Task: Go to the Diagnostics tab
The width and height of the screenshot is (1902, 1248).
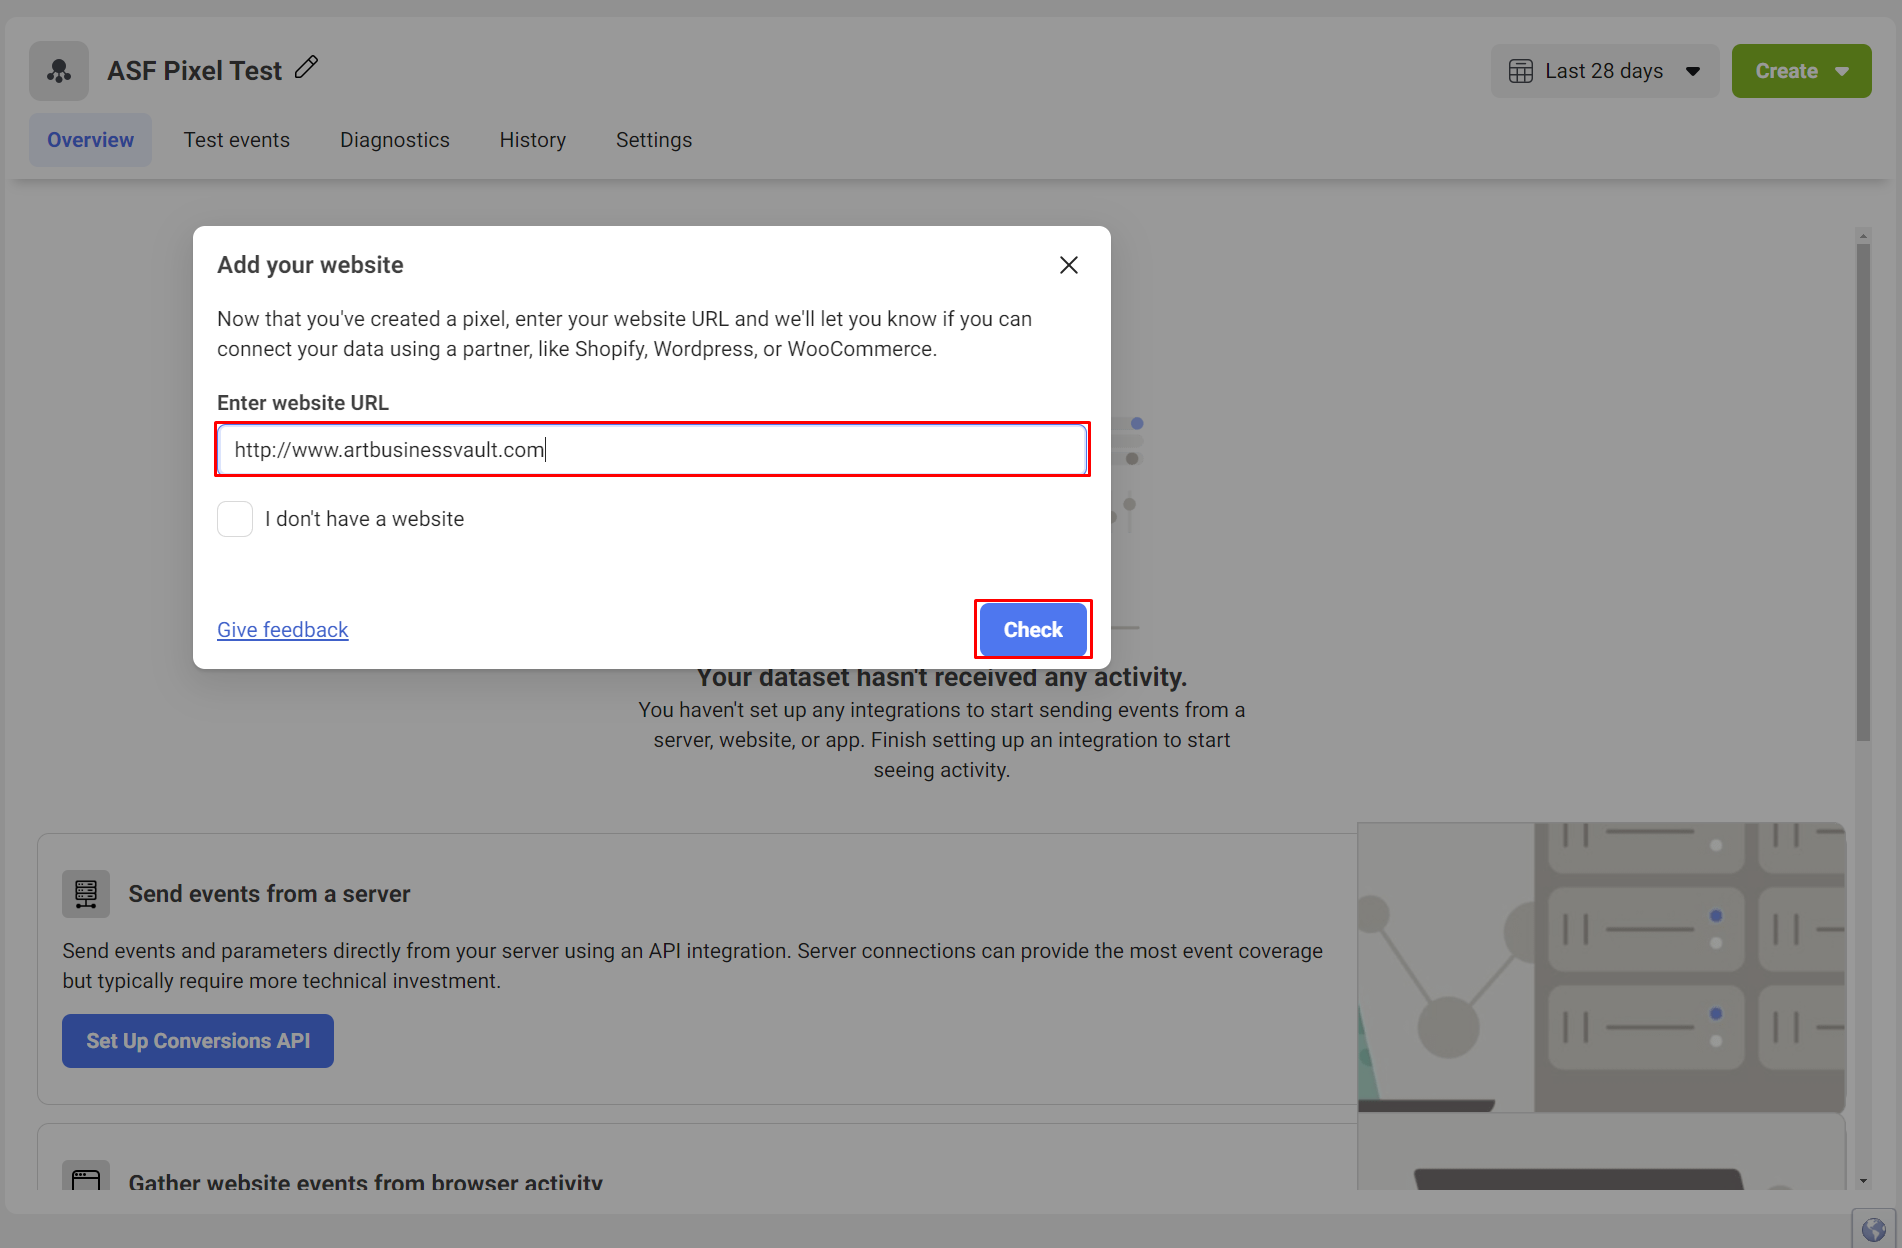Action: (395, 140)
